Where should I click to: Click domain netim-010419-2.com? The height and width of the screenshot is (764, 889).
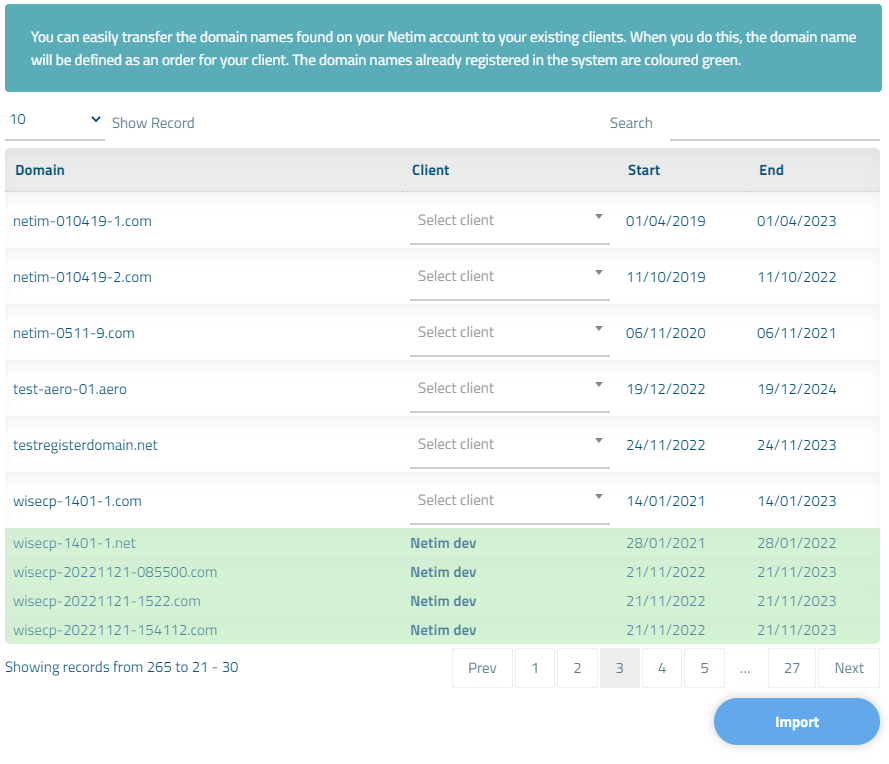click(82, 277)
